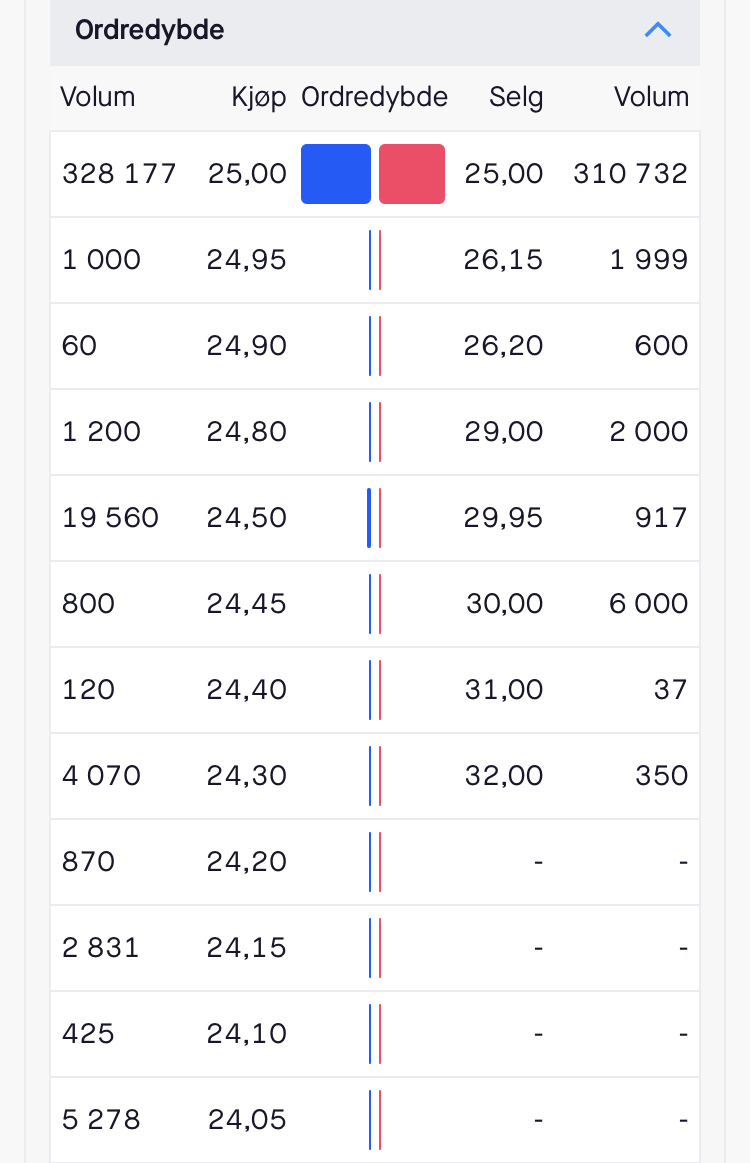
Task: Click the sell volume 6 000
Action: [648, 604]
